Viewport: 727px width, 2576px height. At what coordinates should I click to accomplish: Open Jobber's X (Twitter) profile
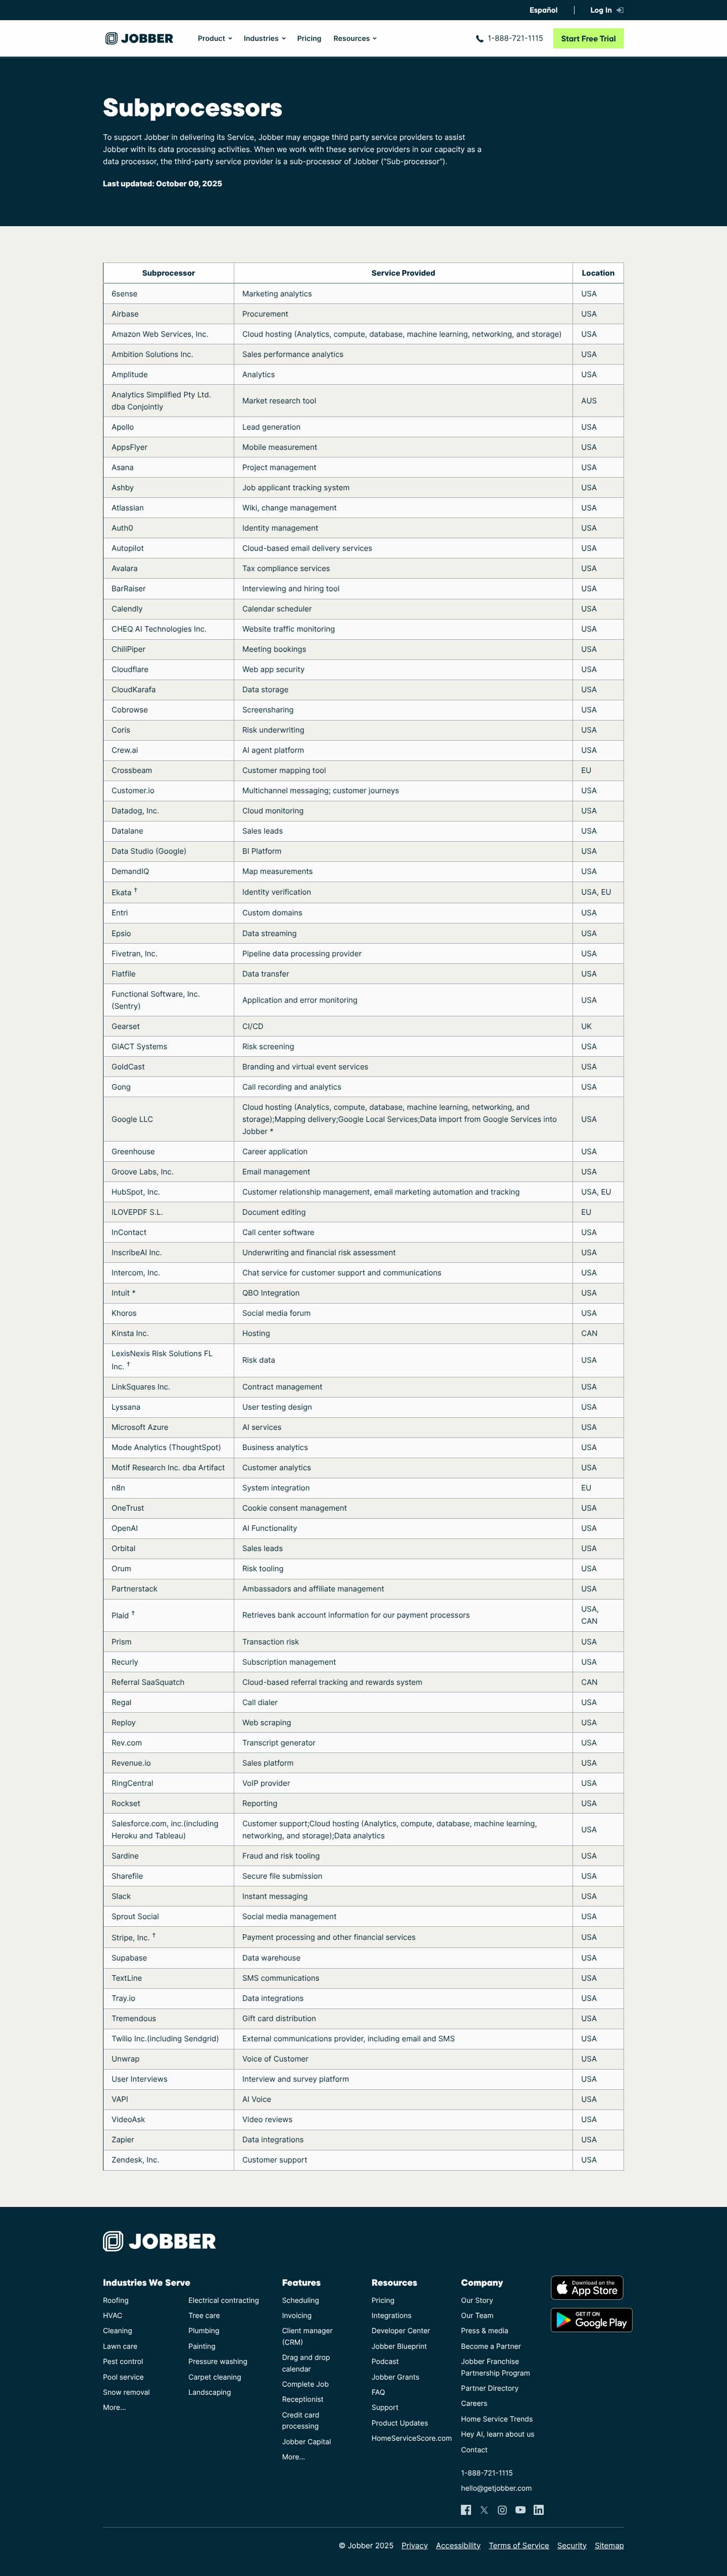pyautogui.click(x=484, y=2510)
